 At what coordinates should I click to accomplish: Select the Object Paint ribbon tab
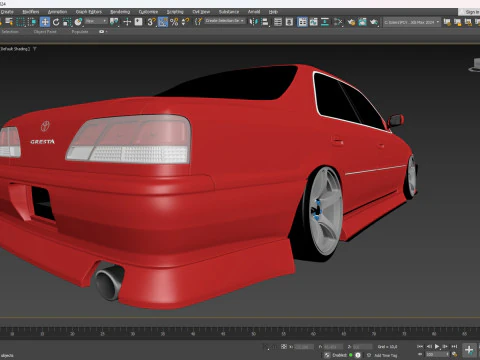(45, 32)
